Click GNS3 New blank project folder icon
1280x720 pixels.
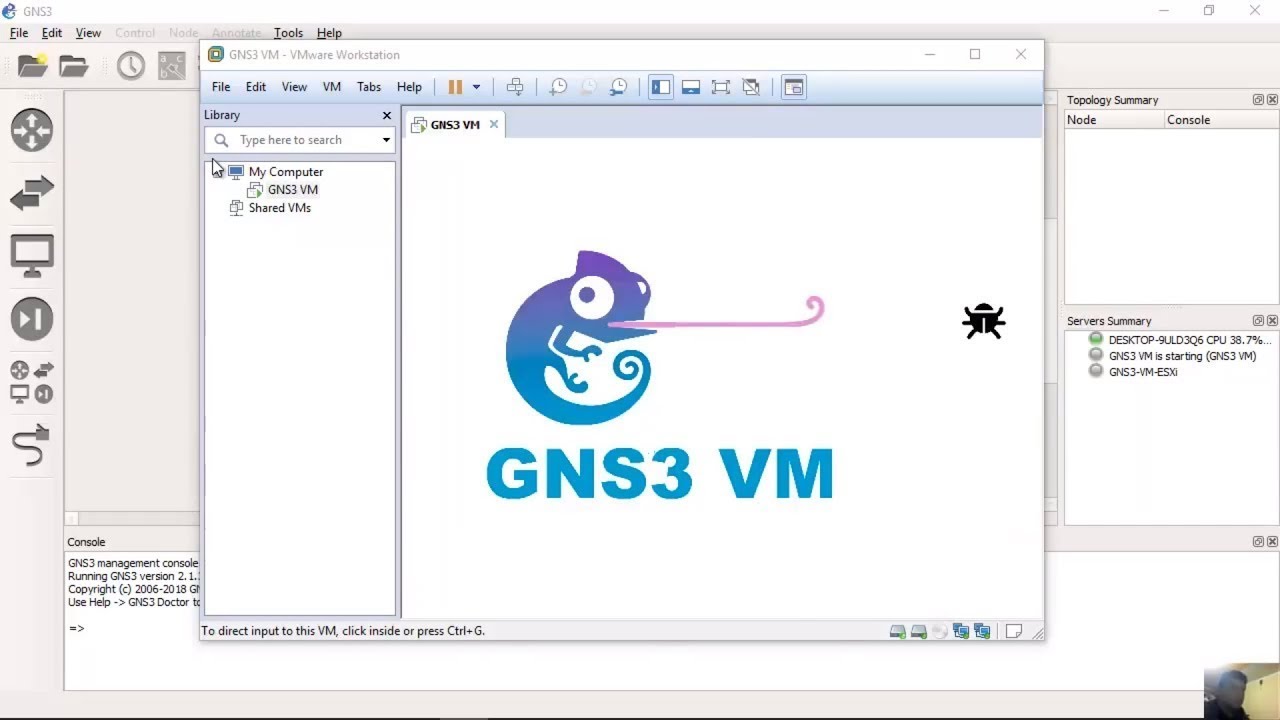coord(33,66)
